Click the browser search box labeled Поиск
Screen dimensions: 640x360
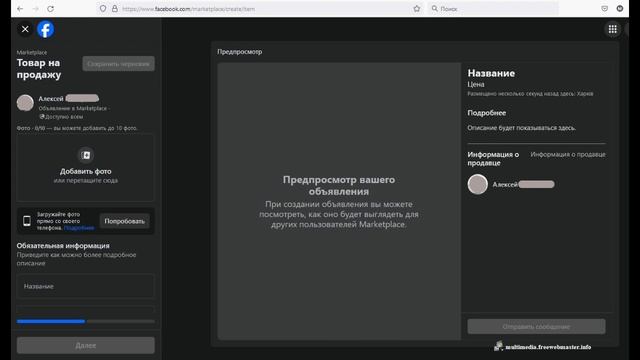[494, 9]
